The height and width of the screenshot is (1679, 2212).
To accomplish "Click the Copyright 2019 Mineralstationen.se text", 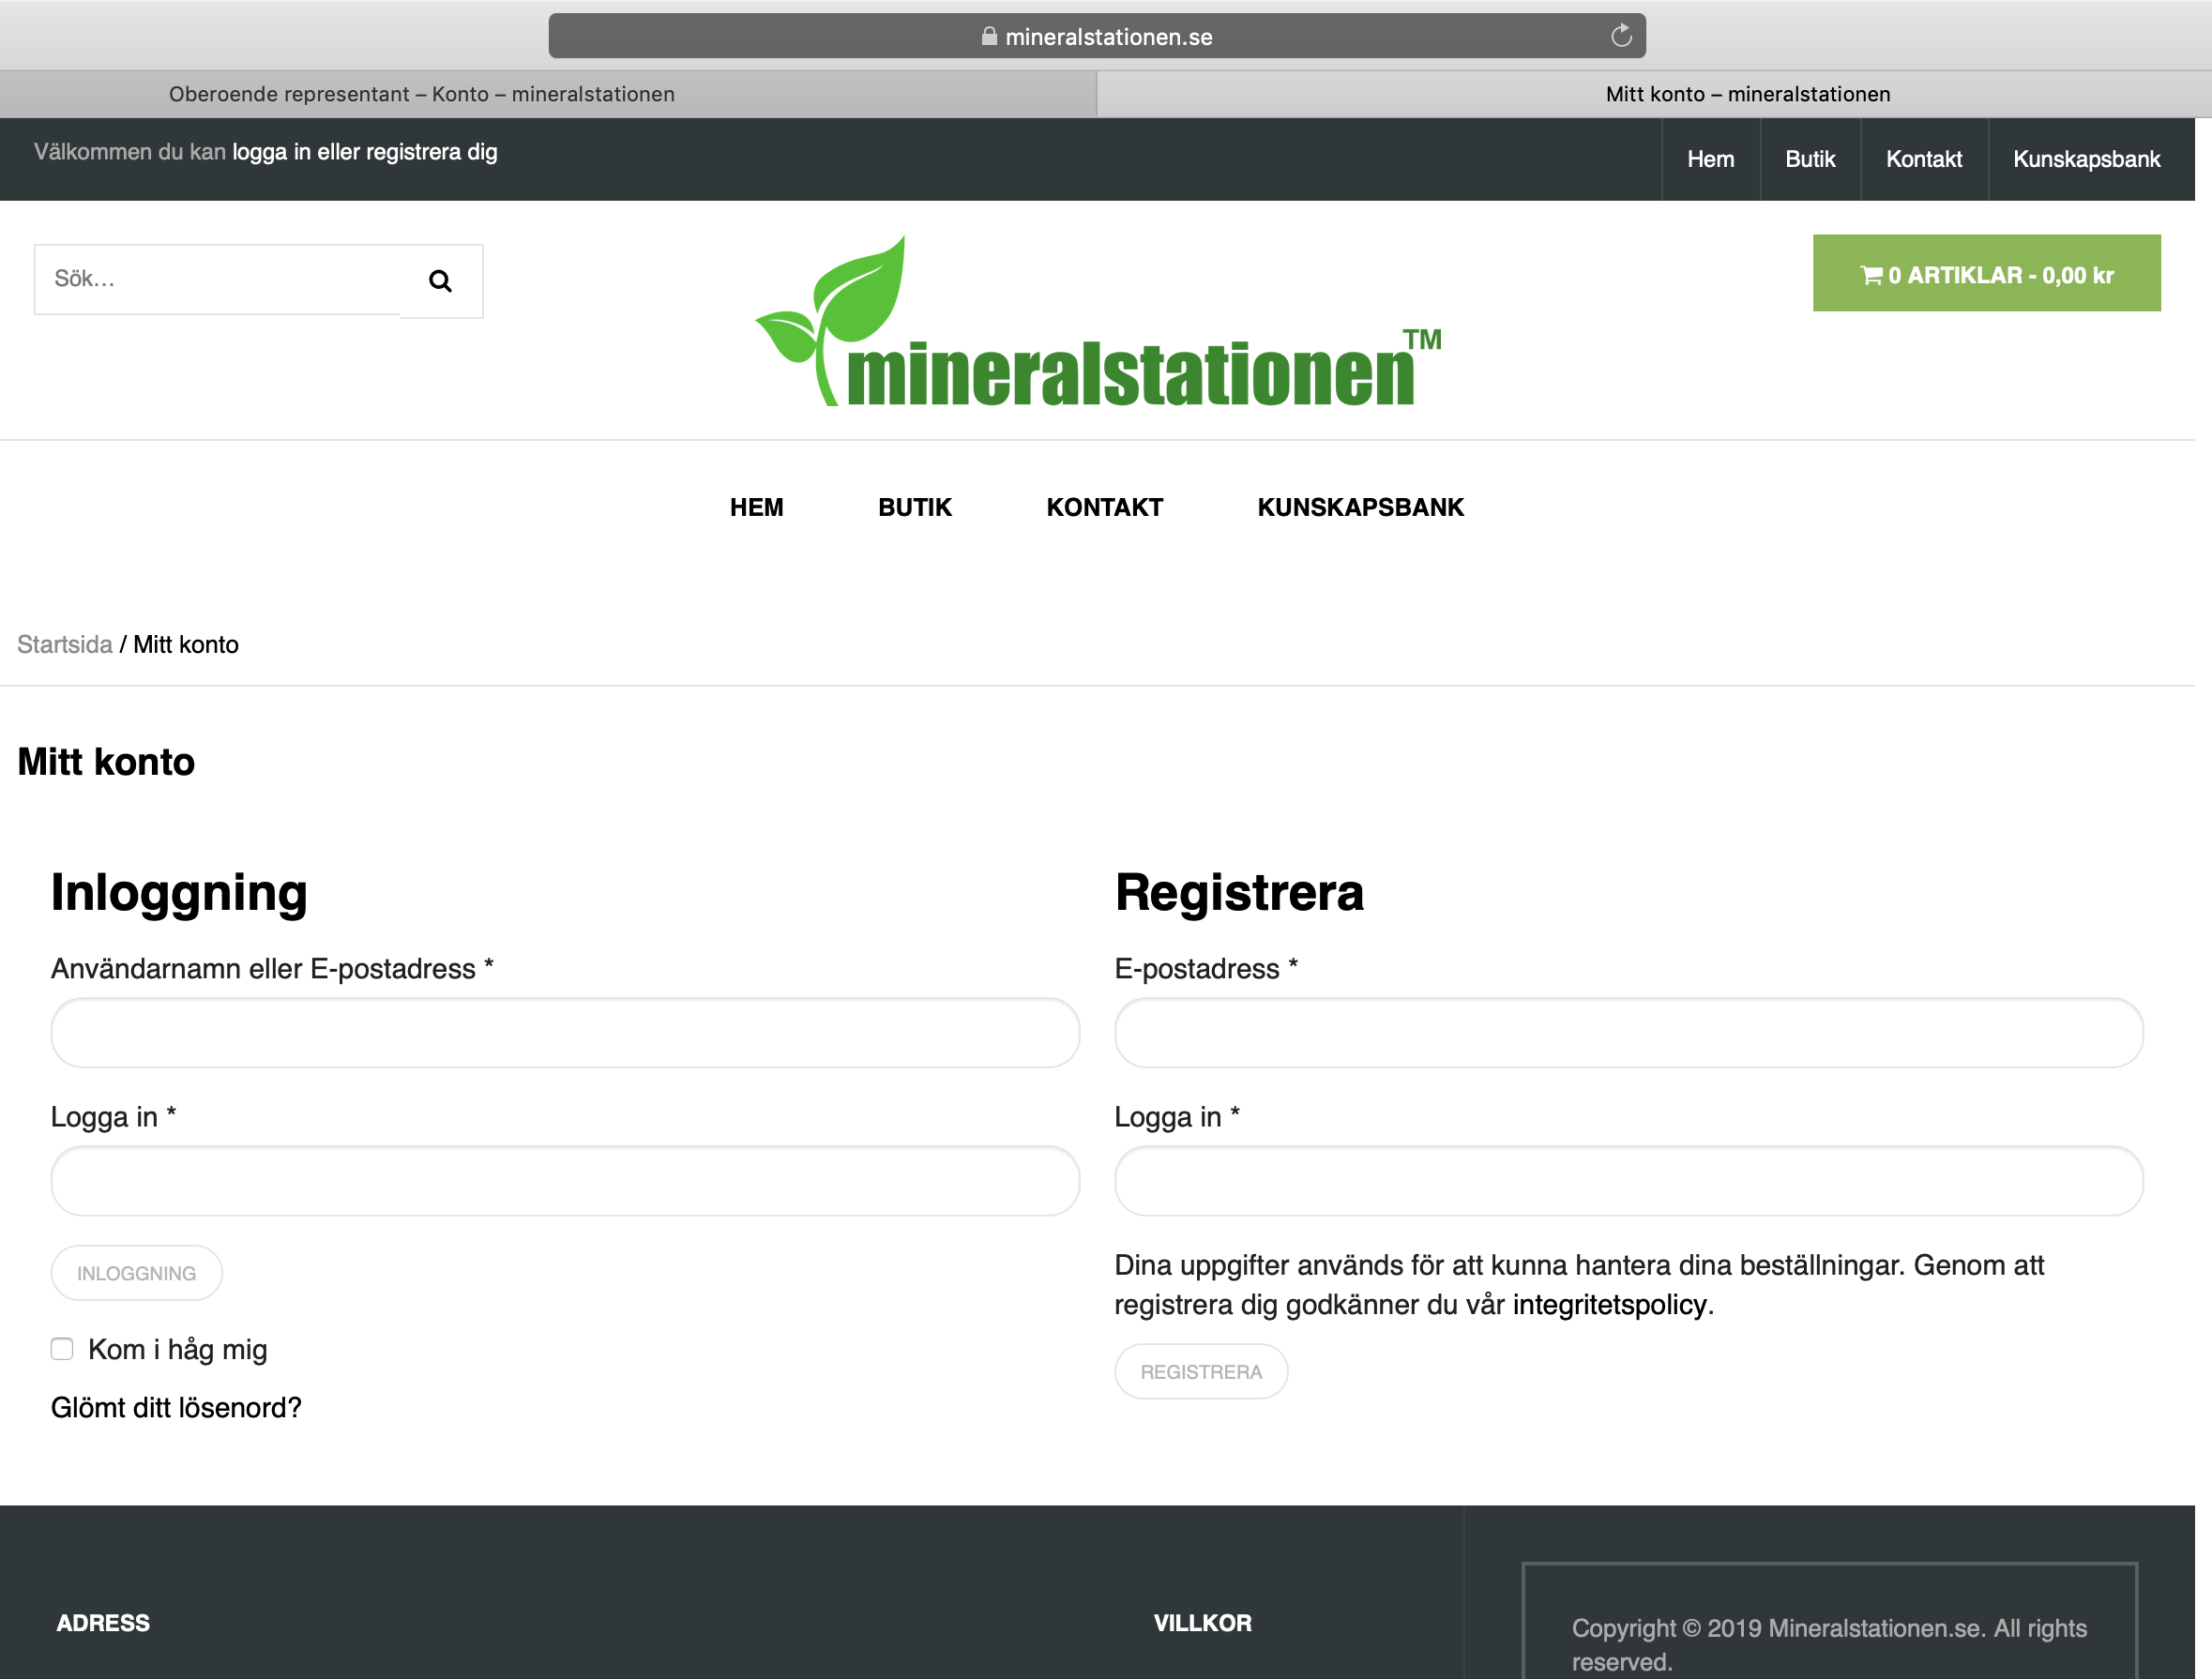I will 1829,1644.
